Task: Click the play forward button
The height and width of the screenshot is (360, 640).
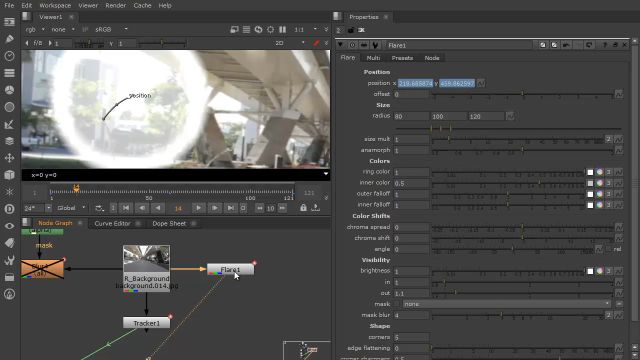Action: [198, 208]
